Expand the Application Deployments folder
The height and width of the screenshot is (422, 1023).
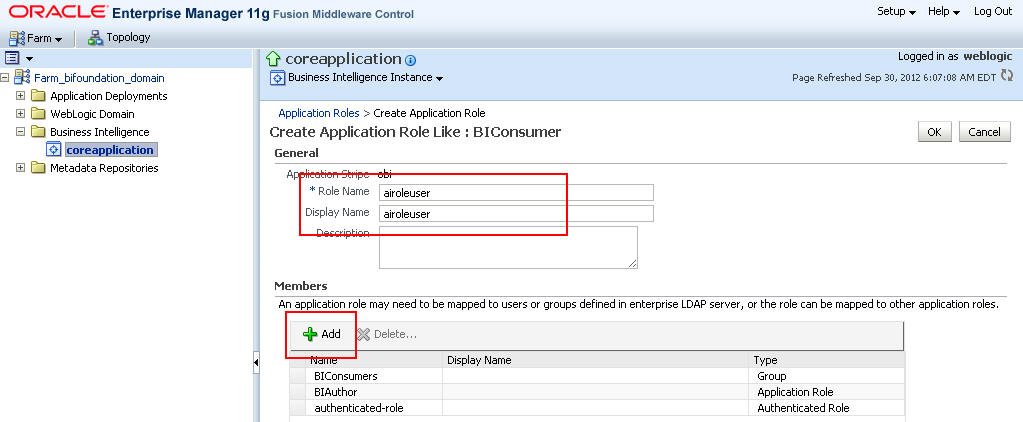pyautogui.click(x=20, y=96)
